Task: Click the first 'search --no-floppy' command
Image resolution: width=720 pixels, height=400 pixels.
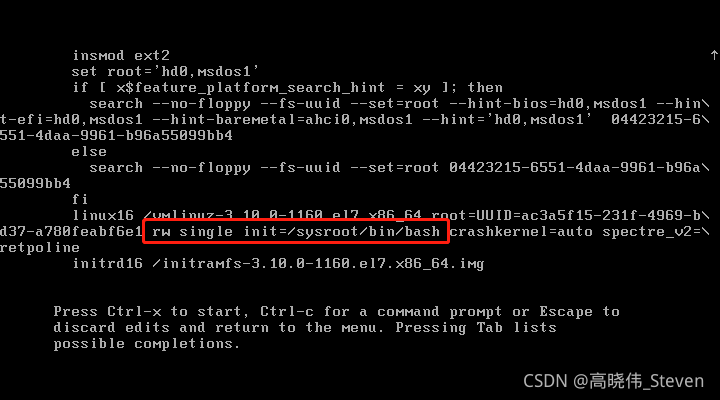Action: 169,104
